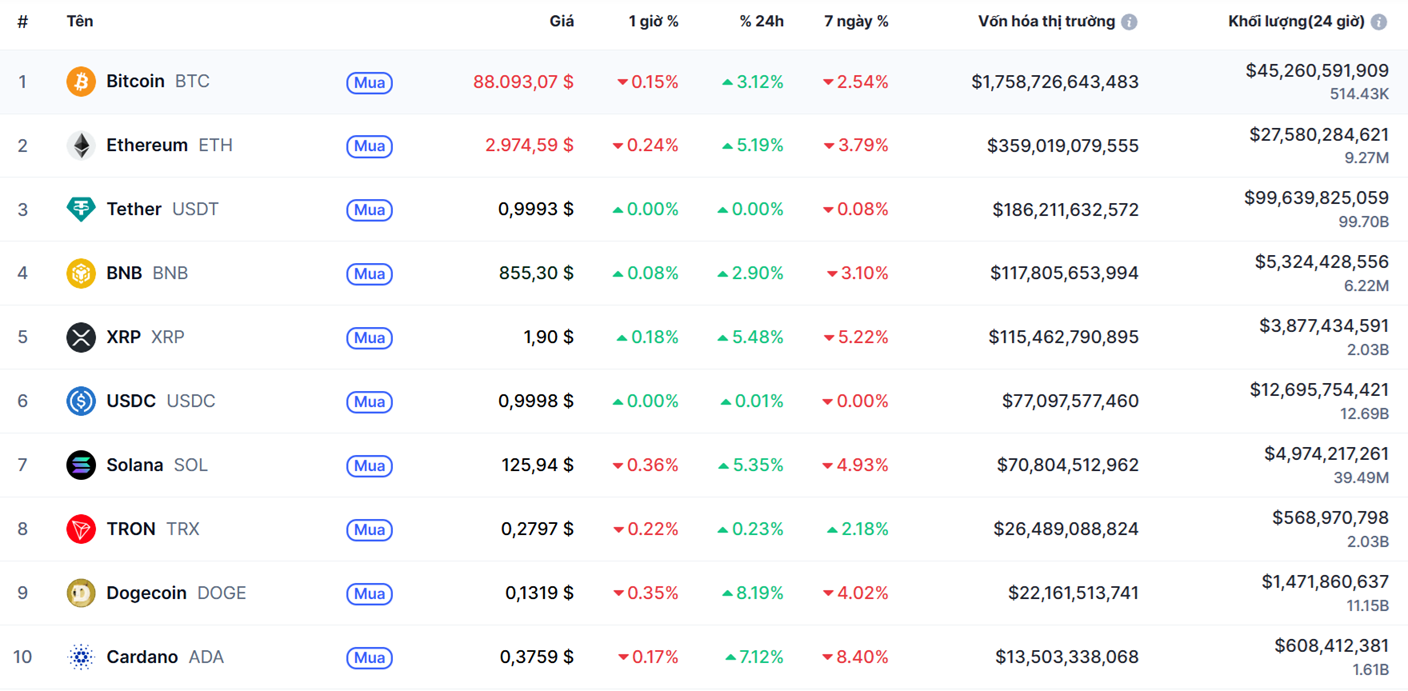This screenshot has width=1408, height=691.
Task: Click Cardano price 0,3759 $
Action: pos(537,657)
